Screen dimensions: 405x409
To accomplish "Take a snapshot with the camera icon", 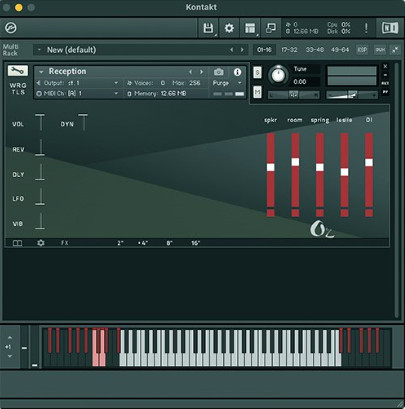I will click(x=219, y=72).
